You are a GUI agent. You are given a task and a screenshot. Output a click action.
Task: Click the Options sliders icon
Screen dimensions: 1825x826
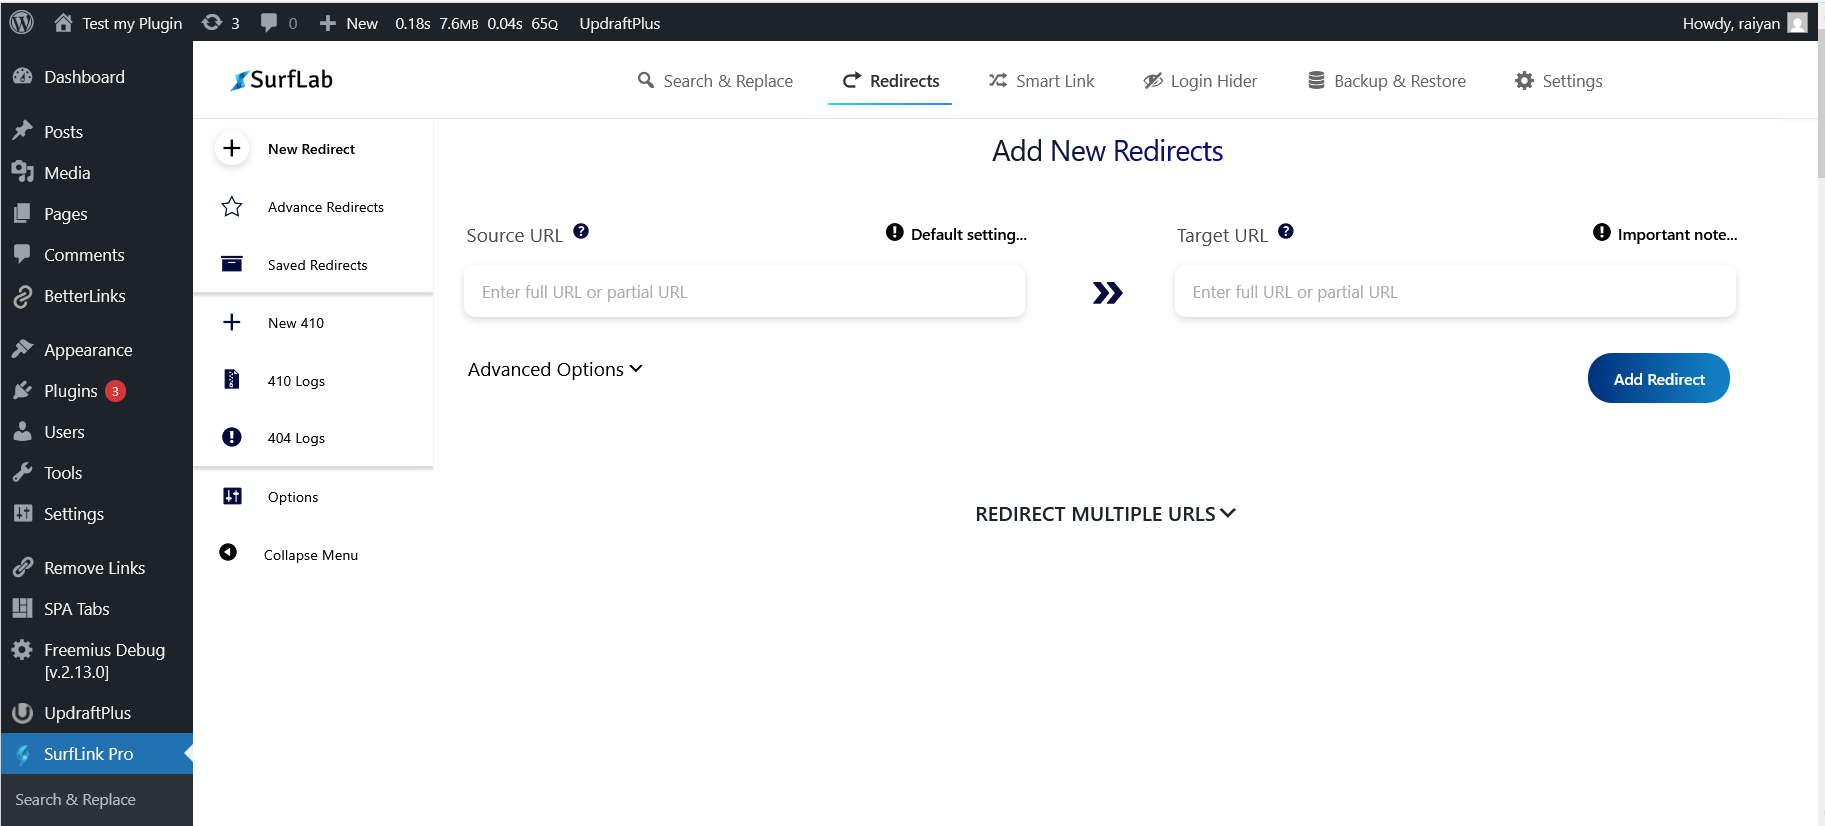pyautogui.click(x=232, y=496)
